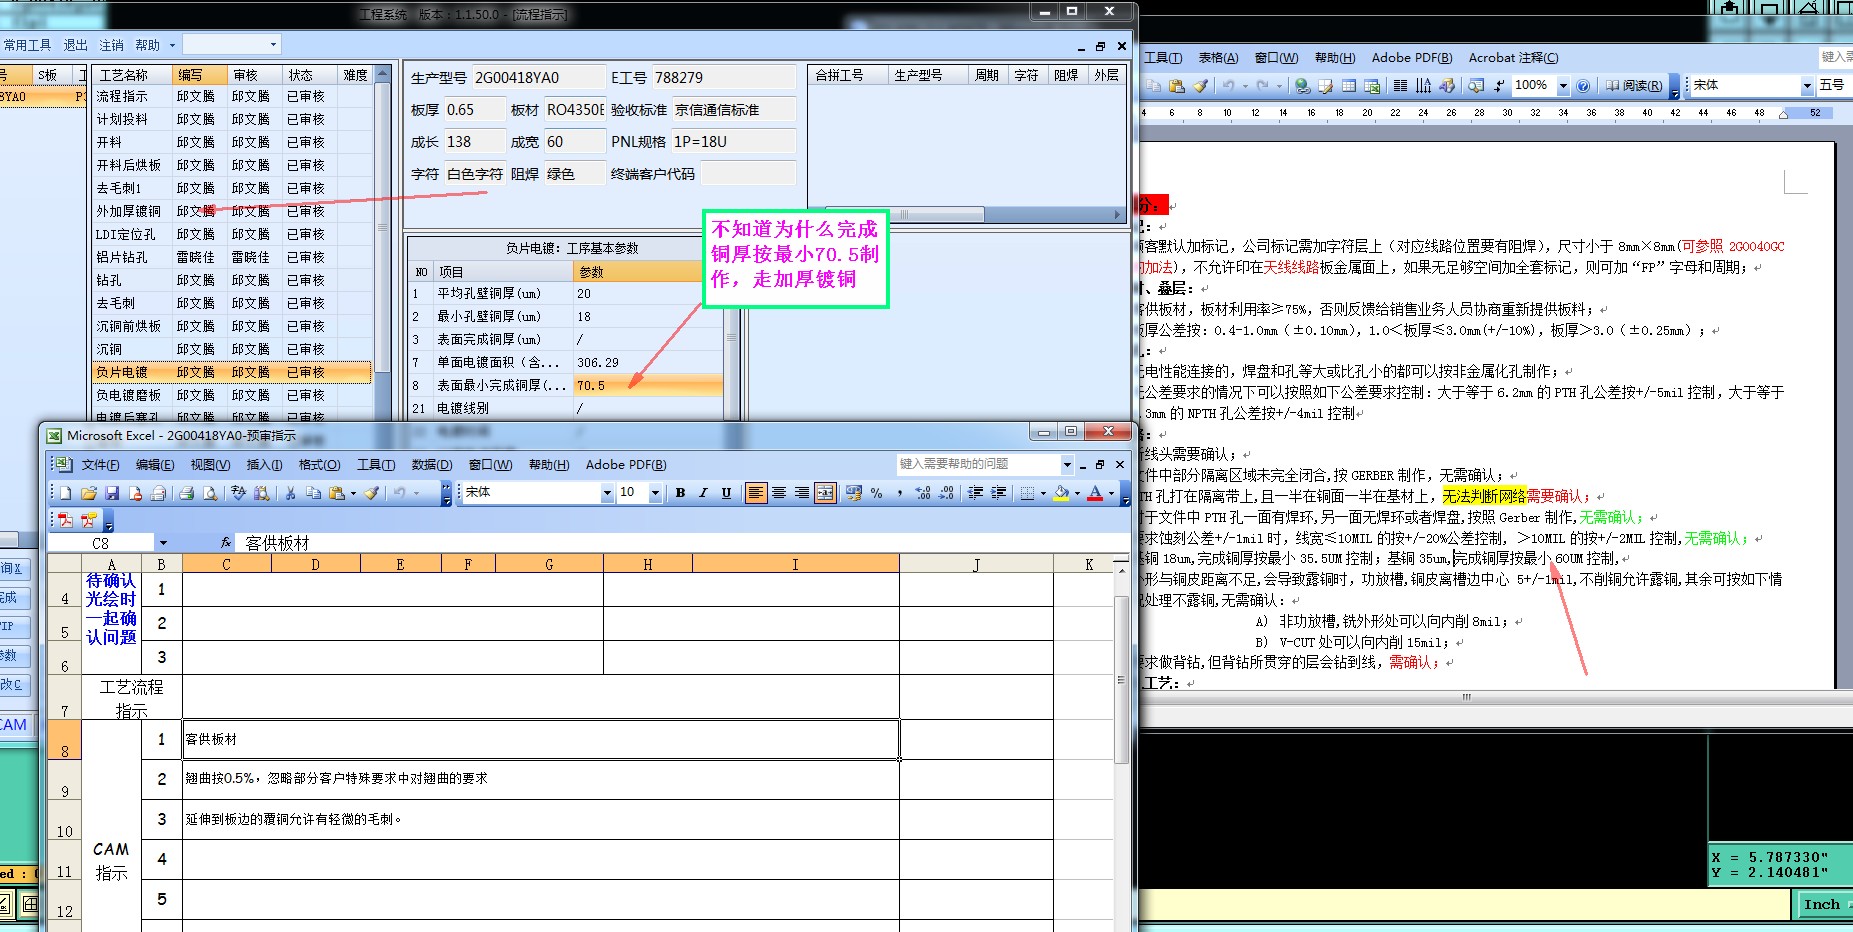The width and height of the screenshot is (1853, 932).
Task: Click the New workbook icon in Excel
Action: coord(65,493)
